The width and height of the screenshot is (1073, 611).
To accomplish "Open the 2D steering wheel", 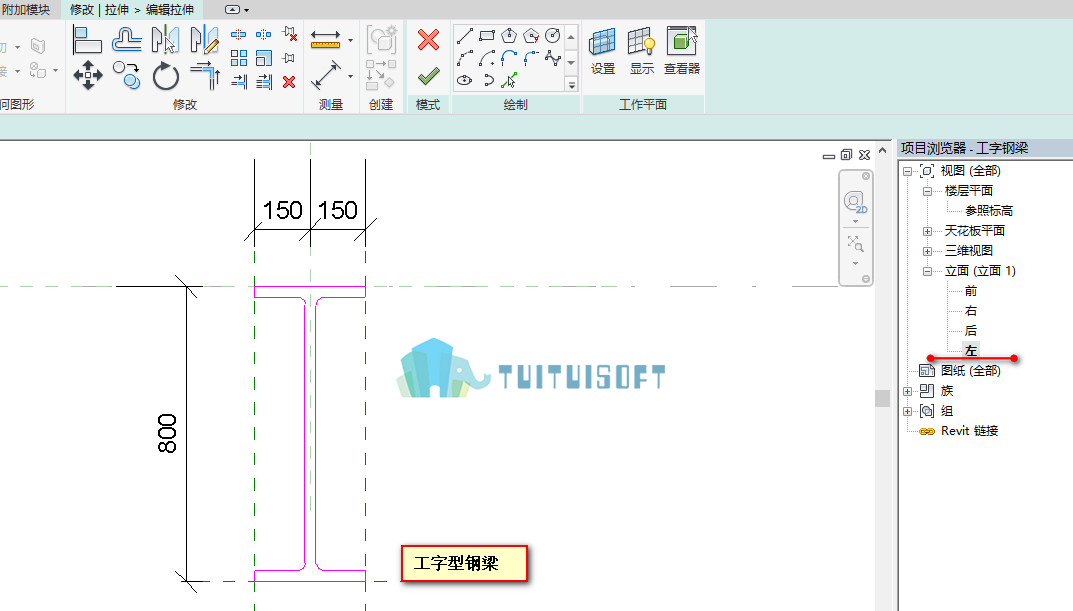I will point(855,203).
